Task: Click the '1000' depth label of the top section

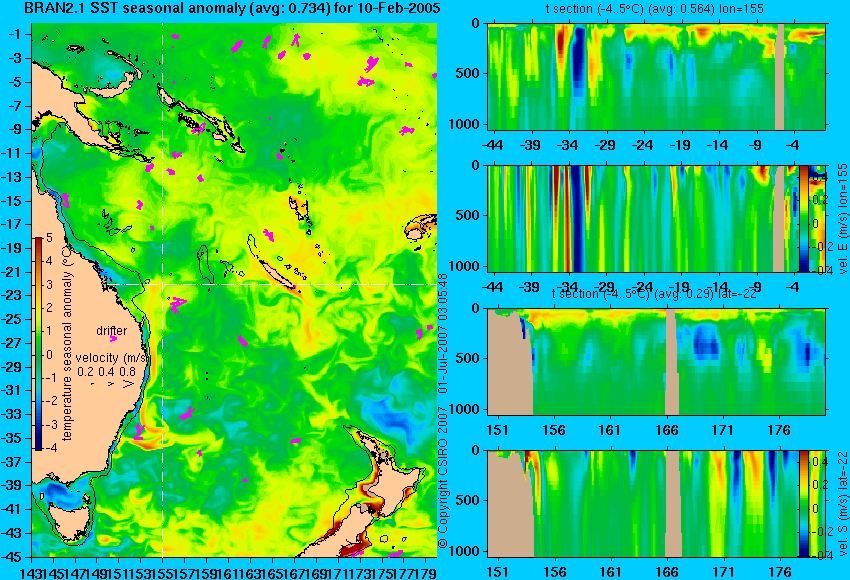Action: tap(465, 124)
